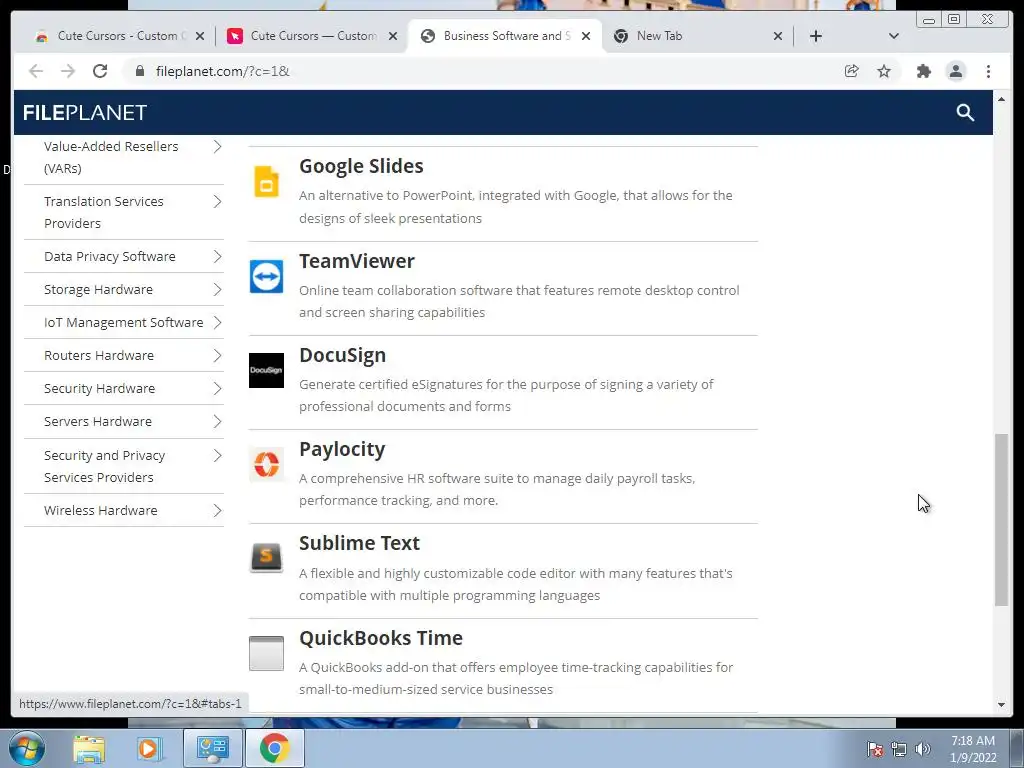Open the tab search dropdown arrow
1024x768 pixels.
click(894, 36)
